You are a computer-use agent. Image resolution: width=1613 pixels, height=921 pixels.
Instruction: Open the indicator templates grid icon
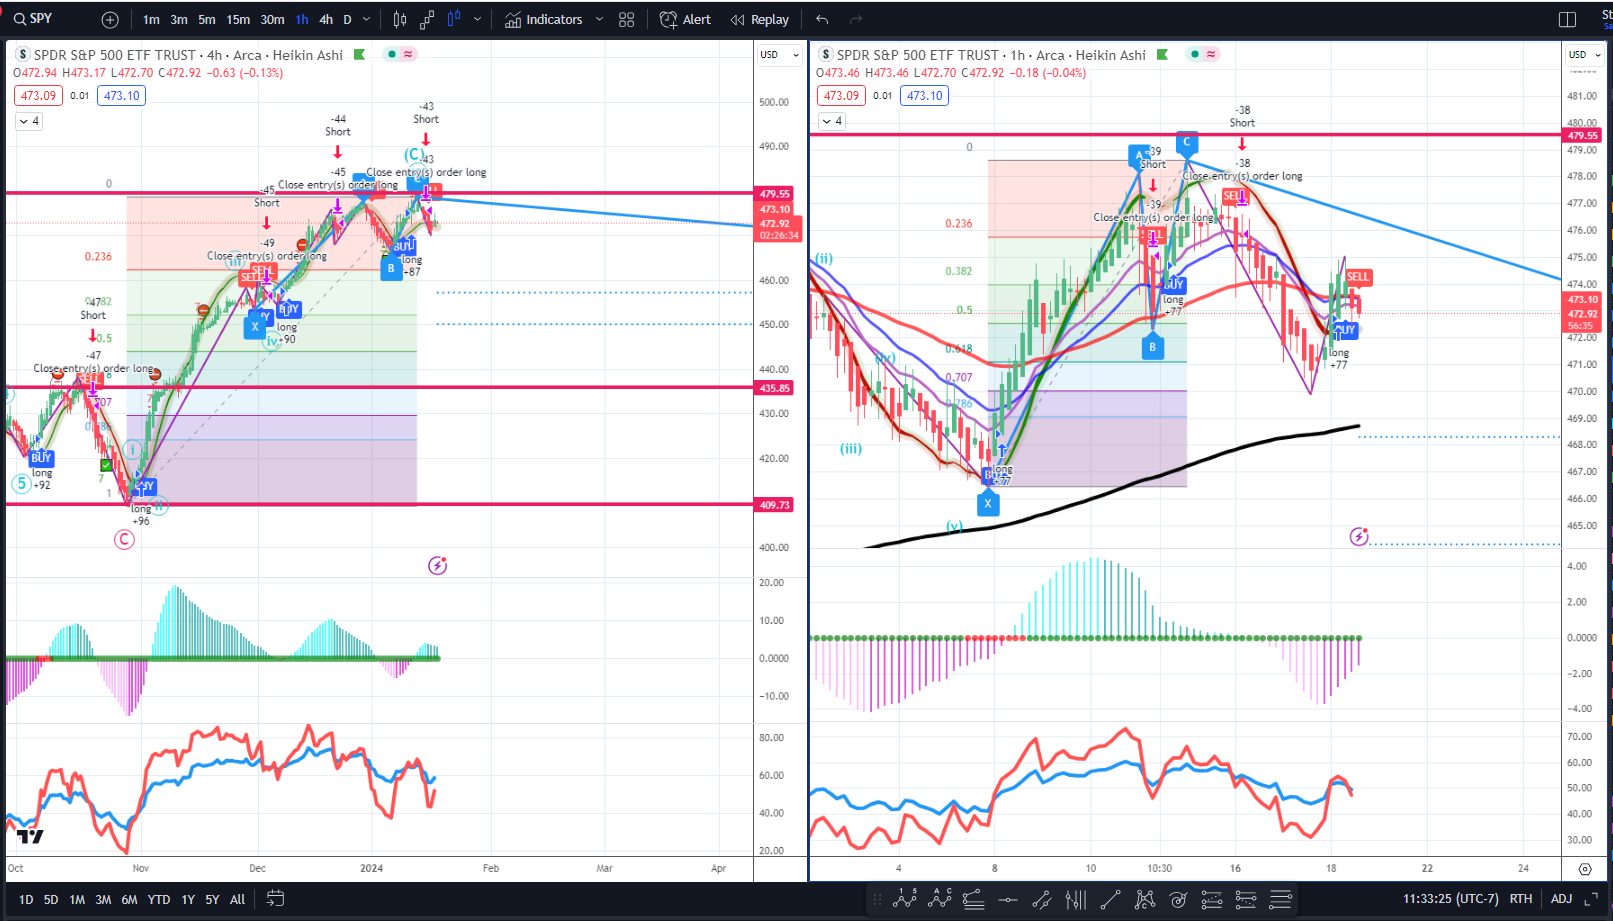tap(627, 20)
